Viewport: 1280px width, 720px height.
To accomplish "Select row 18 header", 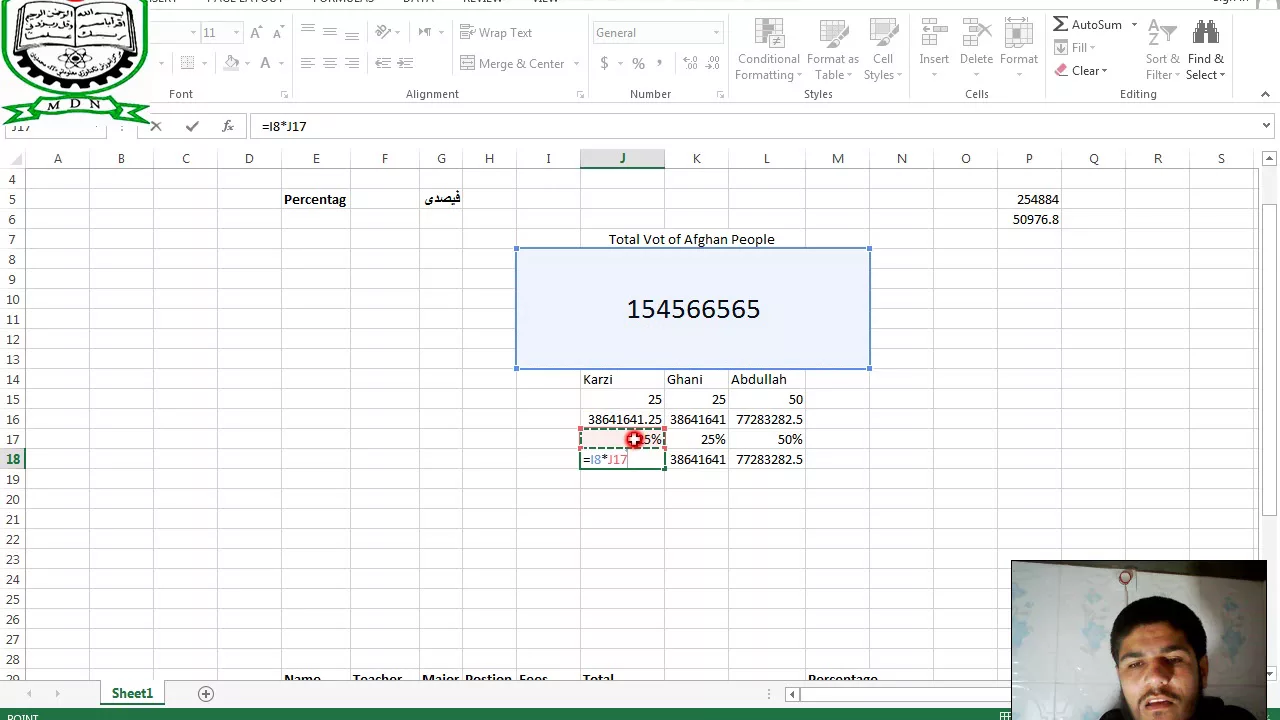I will pyautogui.click(x=13, y=459).
